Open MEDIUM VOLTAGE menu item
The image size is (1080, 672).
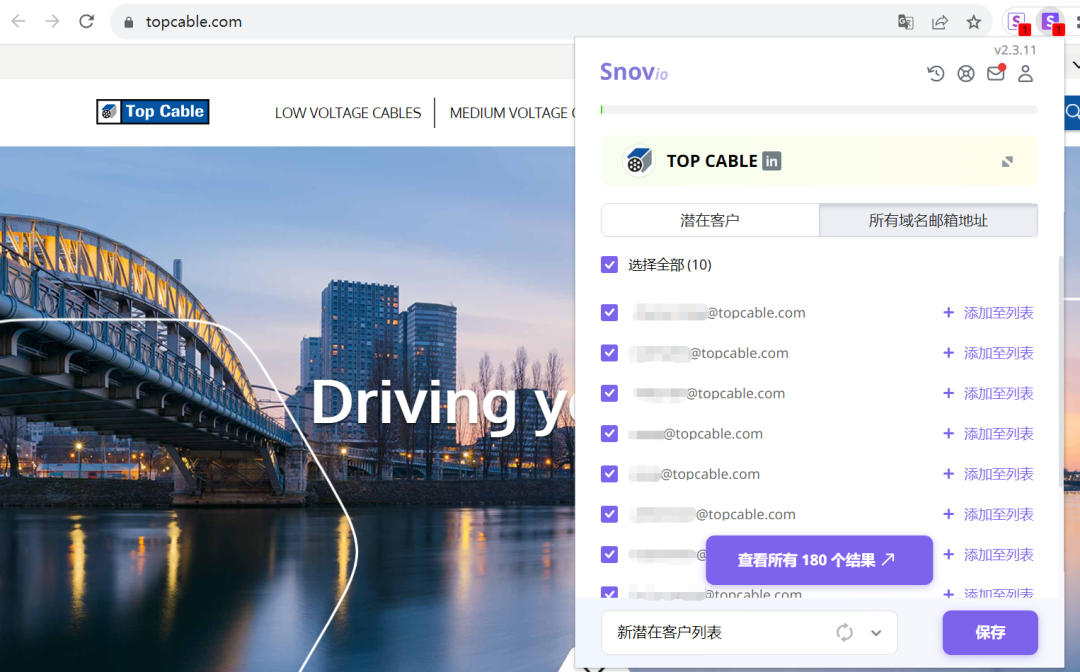tap(512, 113)
